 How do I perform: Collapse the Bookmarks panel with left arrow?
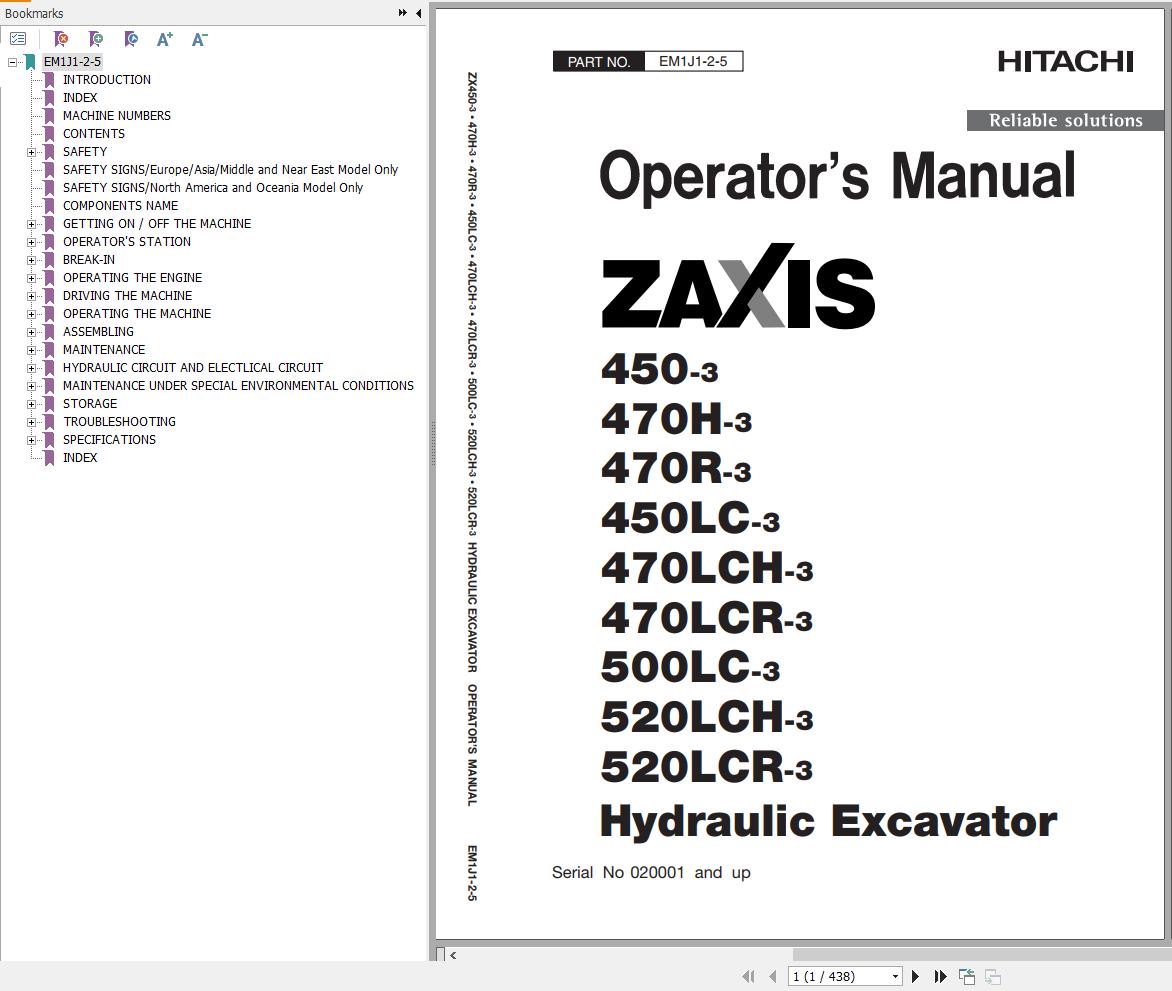coord(419,13)
